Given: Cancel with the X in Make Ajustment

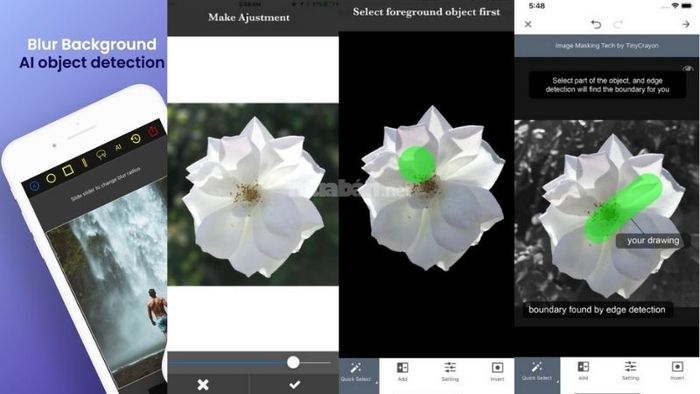Looking at the screenshot, I should 203,385.
